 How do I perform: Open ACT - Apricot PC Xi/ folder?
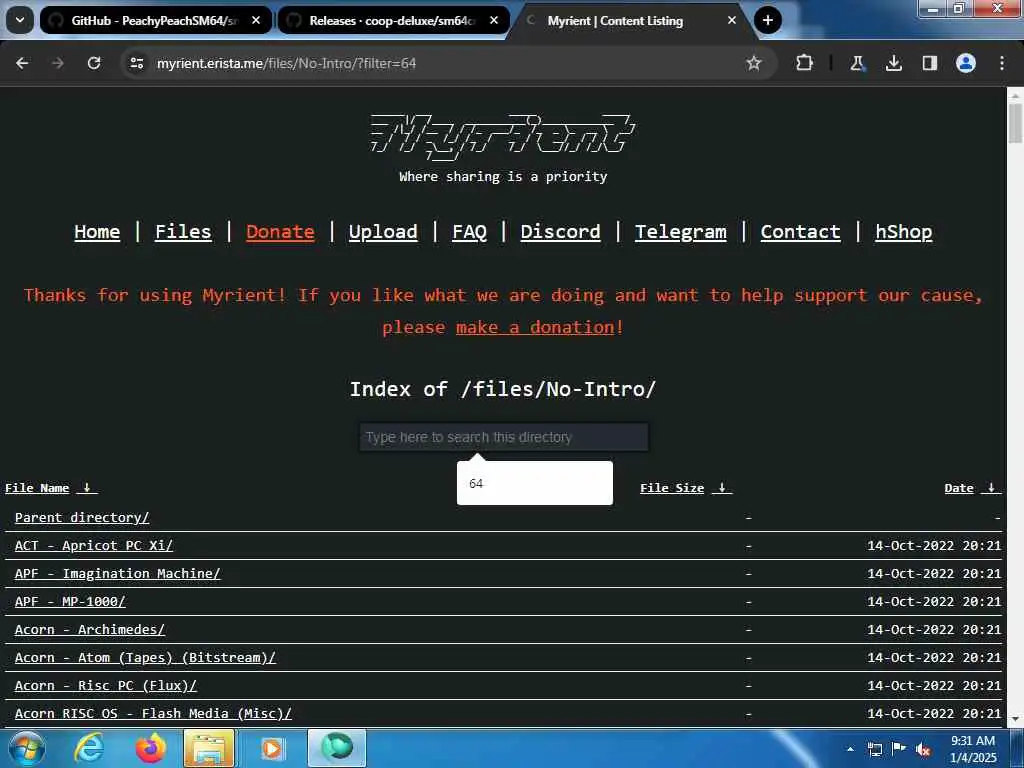[x=94, y=545]
